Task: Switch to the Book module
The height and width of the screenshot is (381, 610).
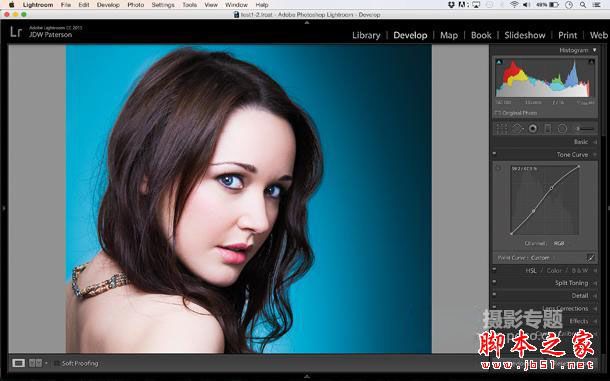Action: point(481,35)
